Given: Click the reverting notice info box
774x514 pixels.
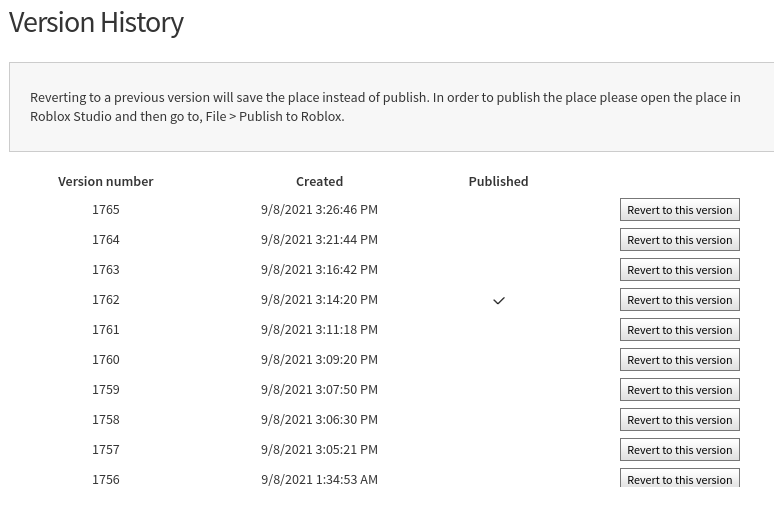Looking at the screenshot, I should click(391, 107).
